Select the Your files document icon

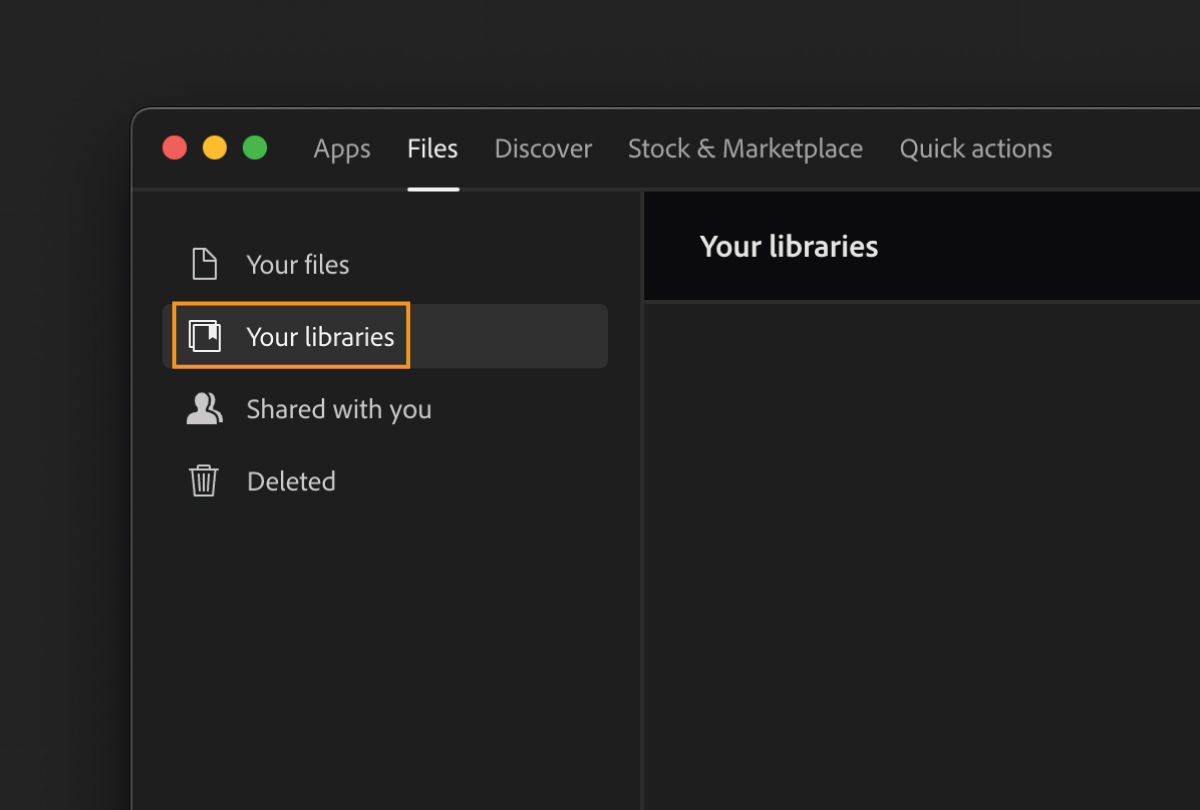coord(204,263)
